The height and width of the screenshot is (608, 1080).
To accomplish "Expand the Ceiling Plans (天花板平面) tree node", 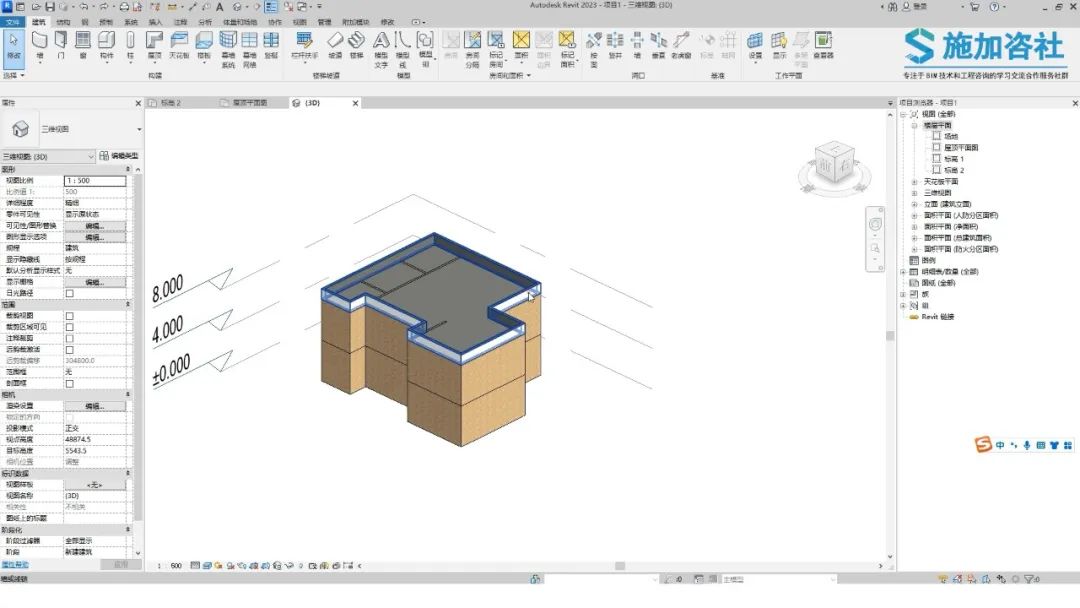I will (x=915, y=182).
